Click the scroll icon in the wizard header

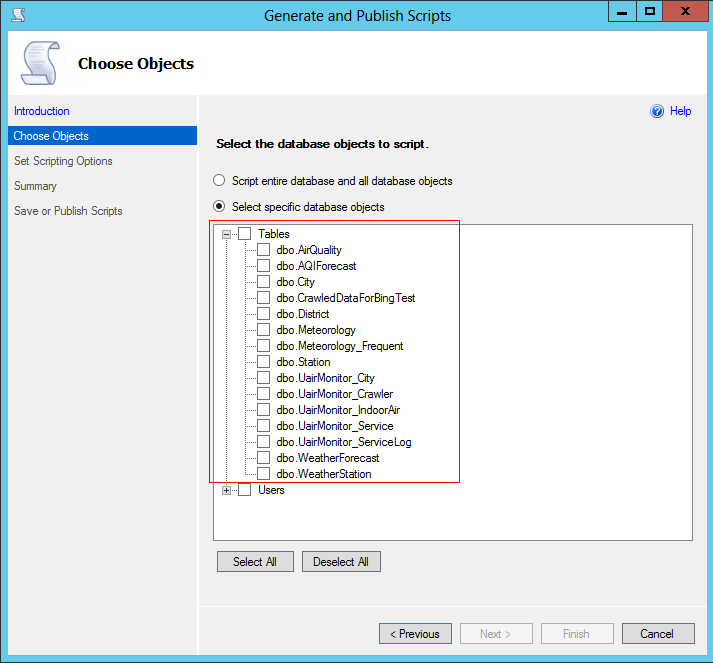click(x=39, y=64)
